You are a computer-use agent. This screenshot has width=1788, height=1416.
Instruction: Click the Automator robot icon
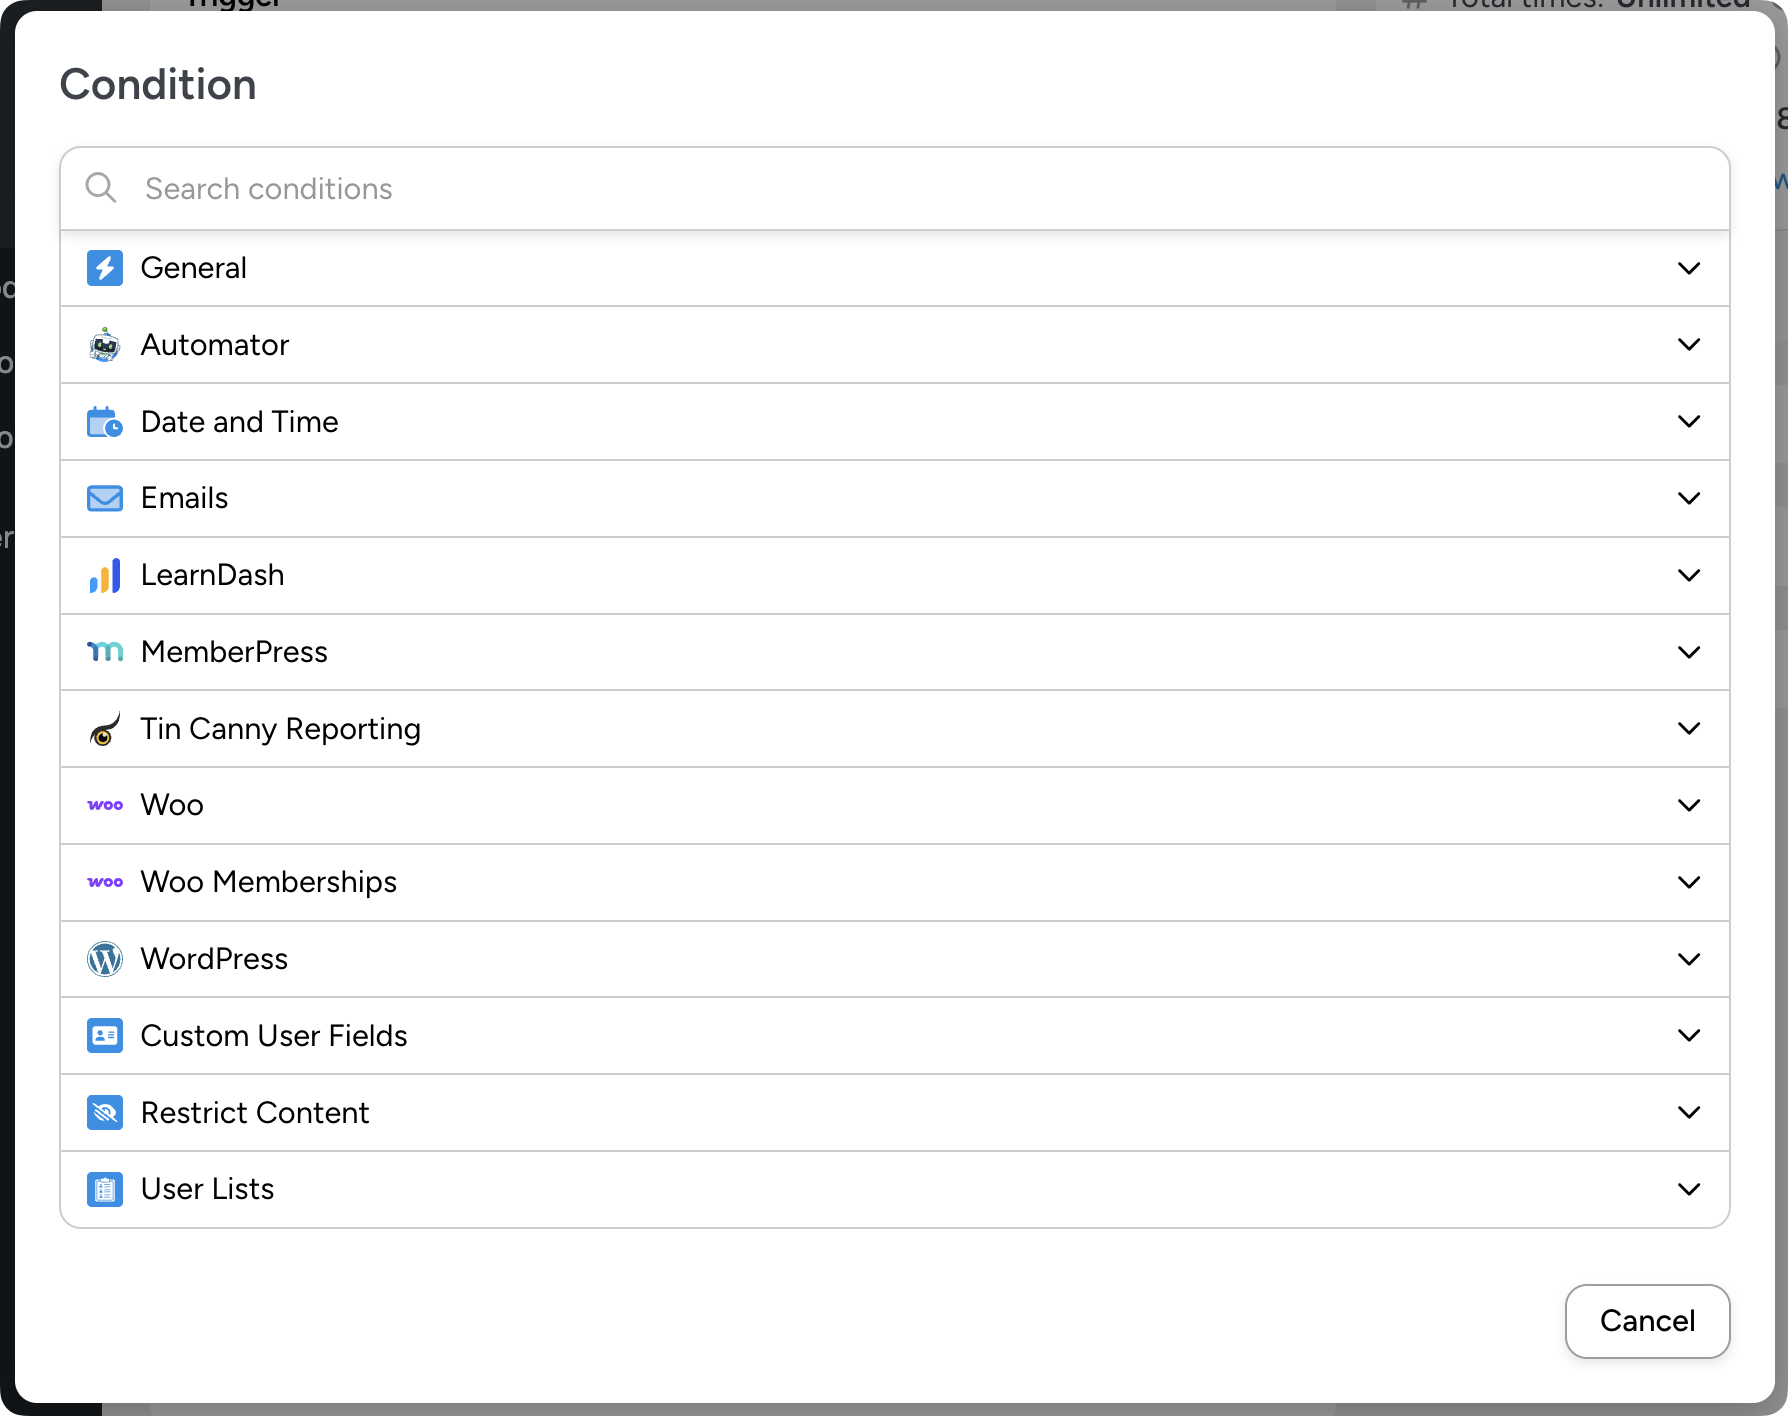[105, 345]
